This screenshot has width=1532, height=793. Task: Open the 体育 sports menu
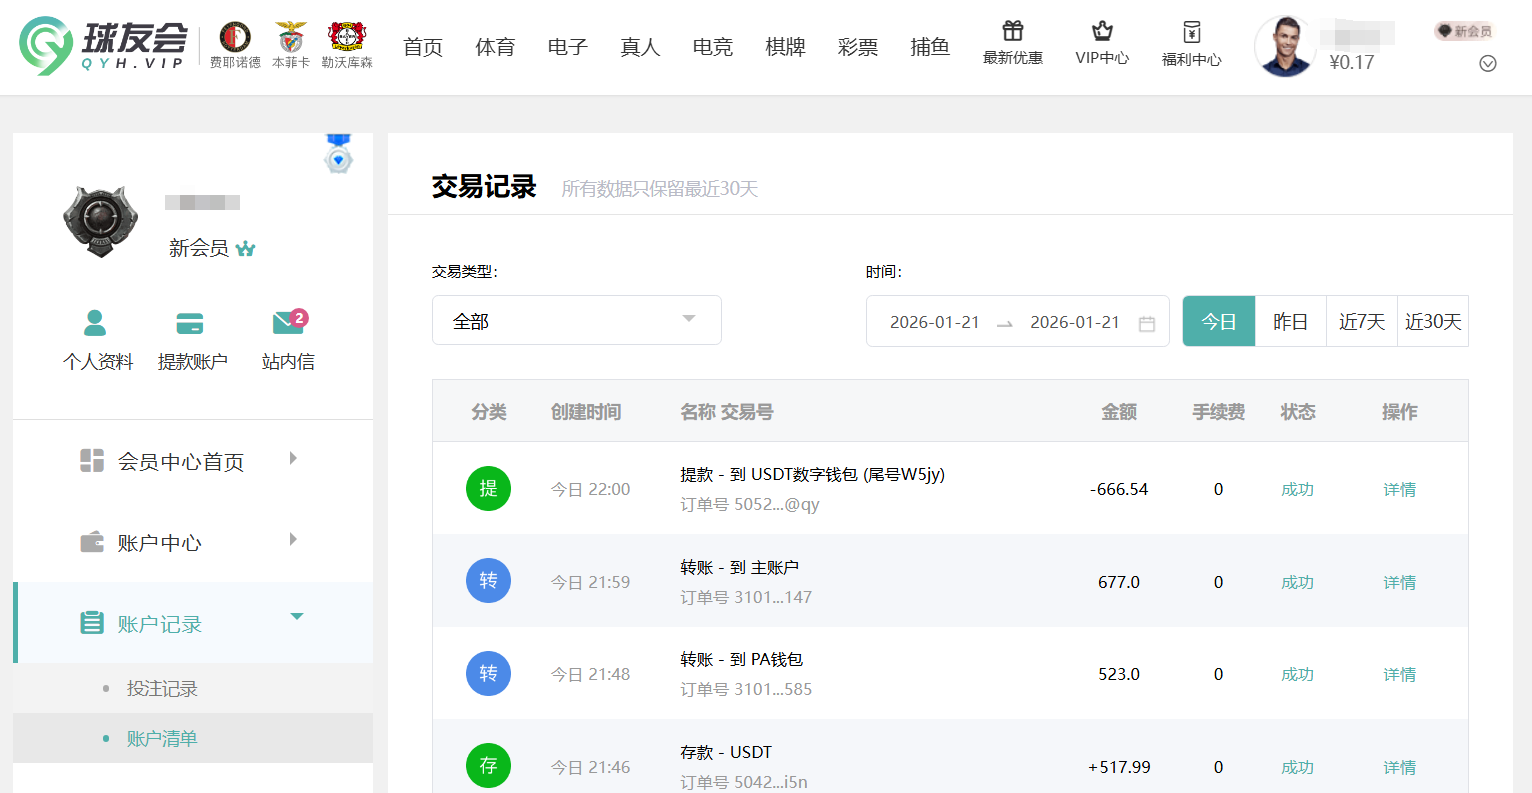(x=495, y=46)
